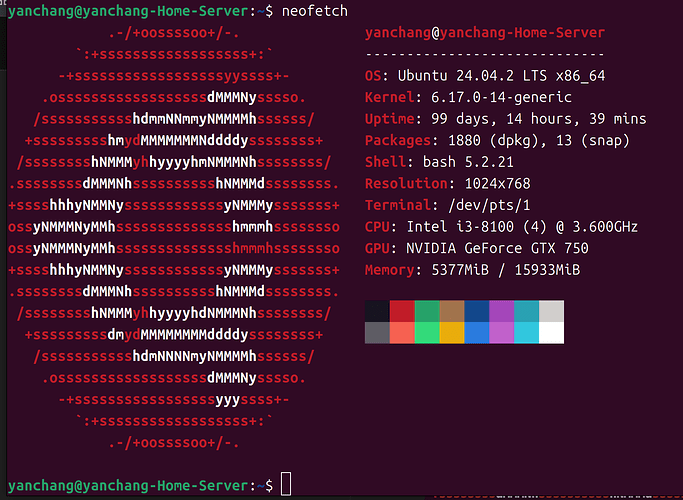Click the red 'Uptime' label

click(390, 119)
